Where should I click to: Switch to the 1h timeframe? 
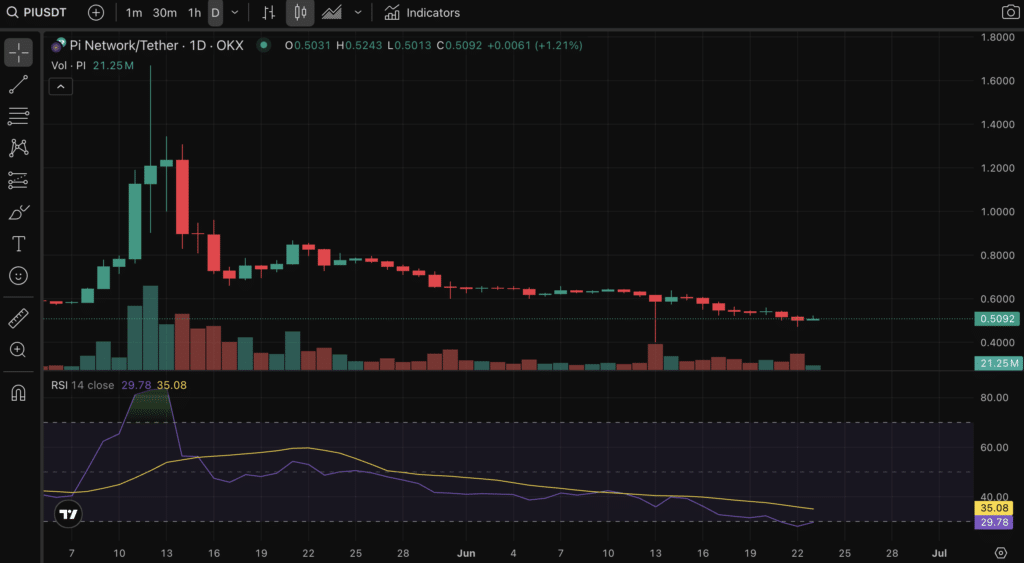coord(195,12)
